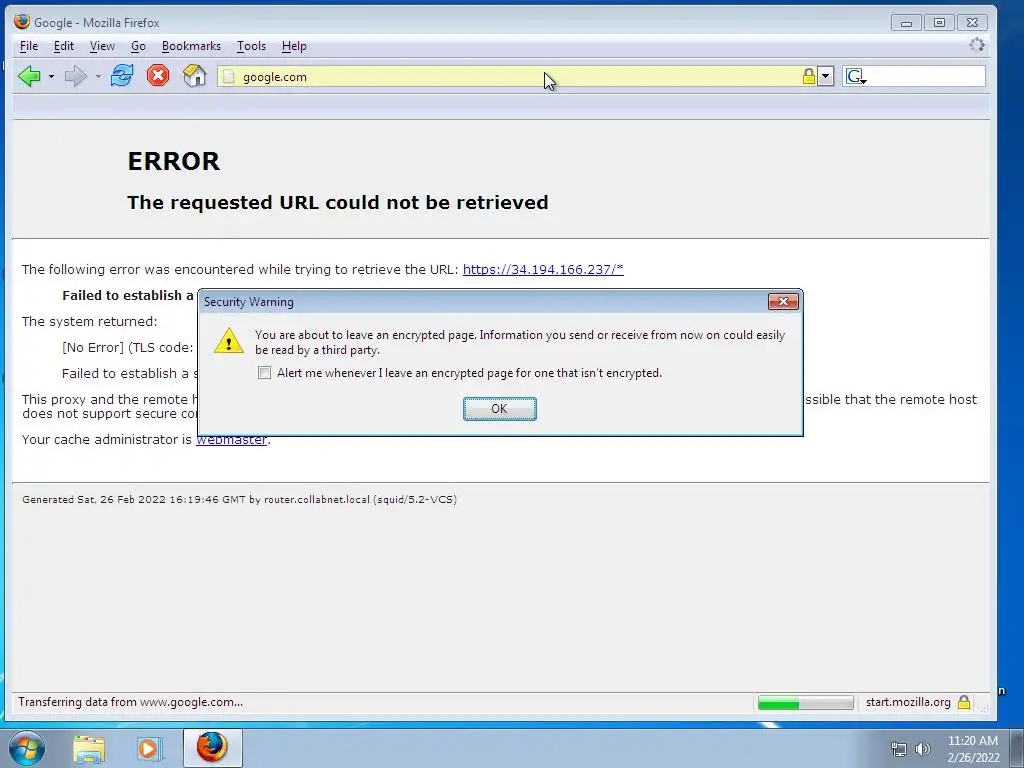Tick 'Alert me whenever I leave' checkbox
The image size is (1024, 768).
264,373
